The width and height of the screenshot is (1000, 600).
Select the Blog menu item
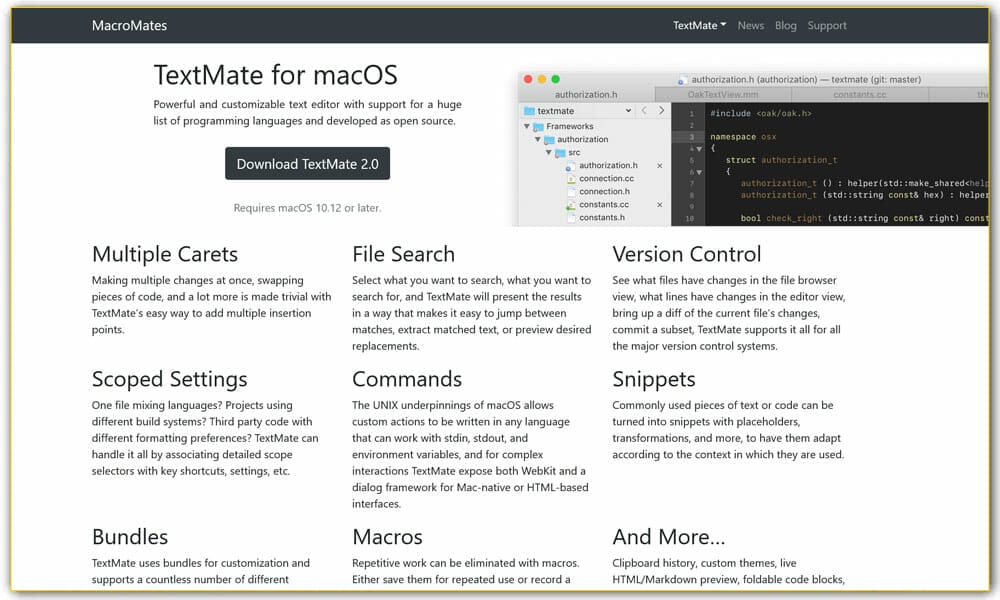pos(786,25)
